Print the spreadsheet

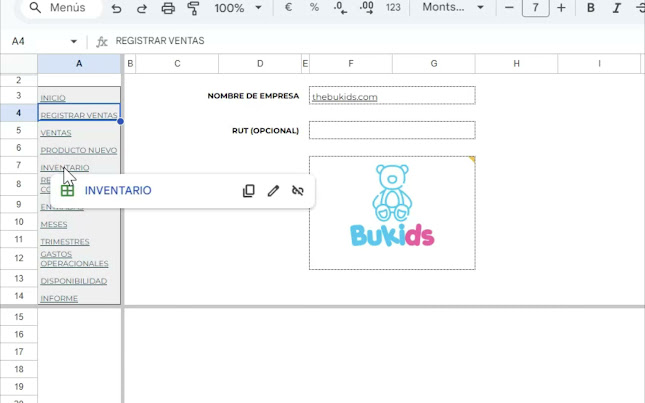click(168, 8)
